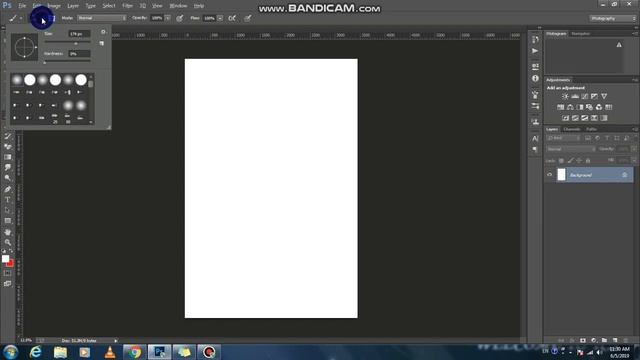
Task: Click the red background color swatch
Action: 10,264
